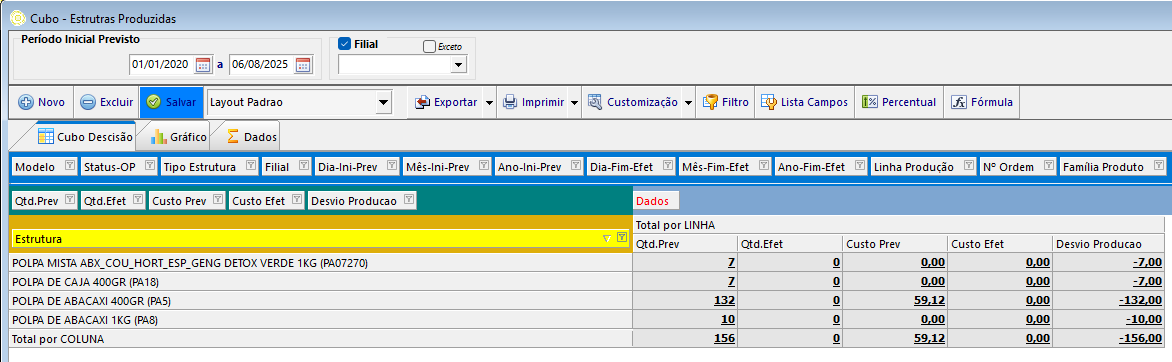Viewport: 1172px width, 362px height.
Task: Expand the Exportar dropdown arrow
Action: point(489,102)
